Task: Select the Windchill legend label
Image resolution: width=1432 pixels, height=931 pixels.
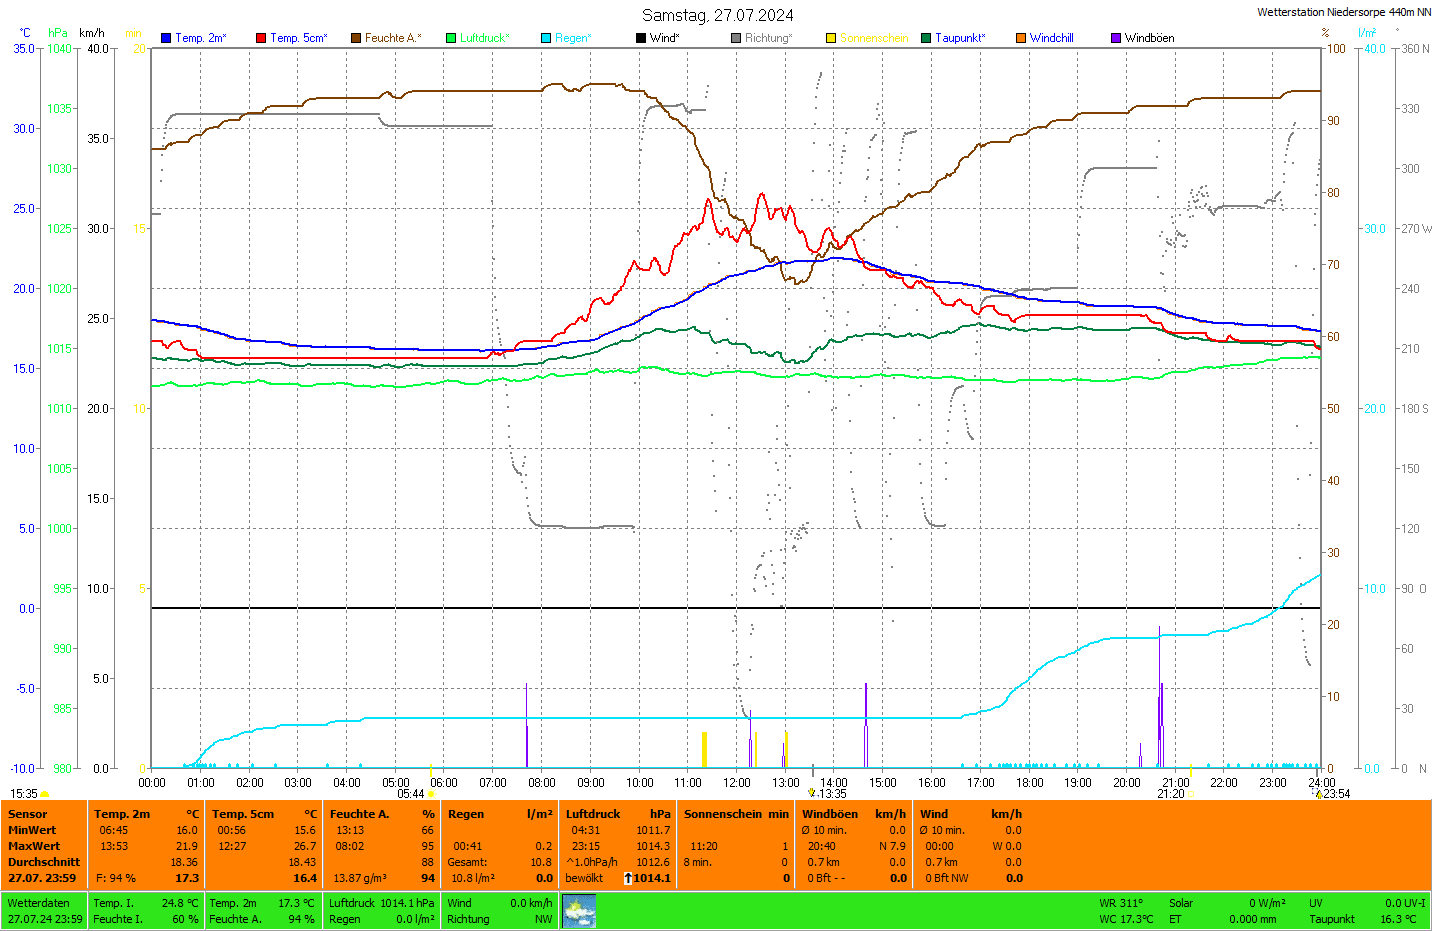Action: (x=1051, y=38)
